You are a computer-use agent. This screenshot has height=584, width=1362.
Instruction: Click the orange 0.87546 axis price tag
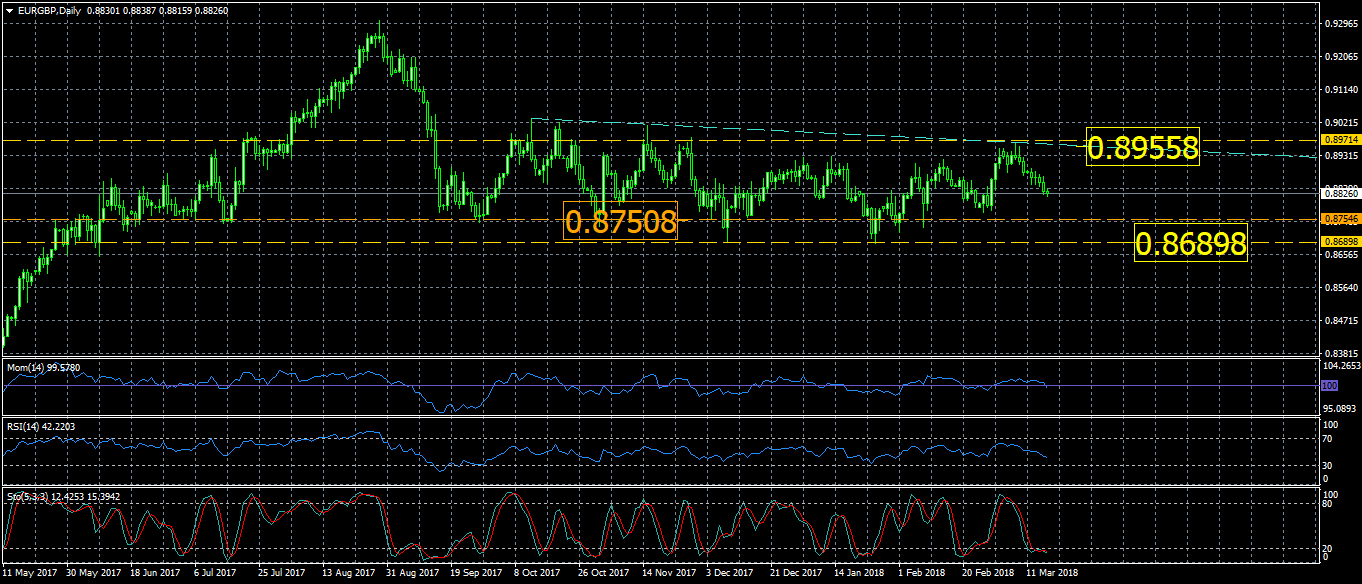click(1339, 218)
